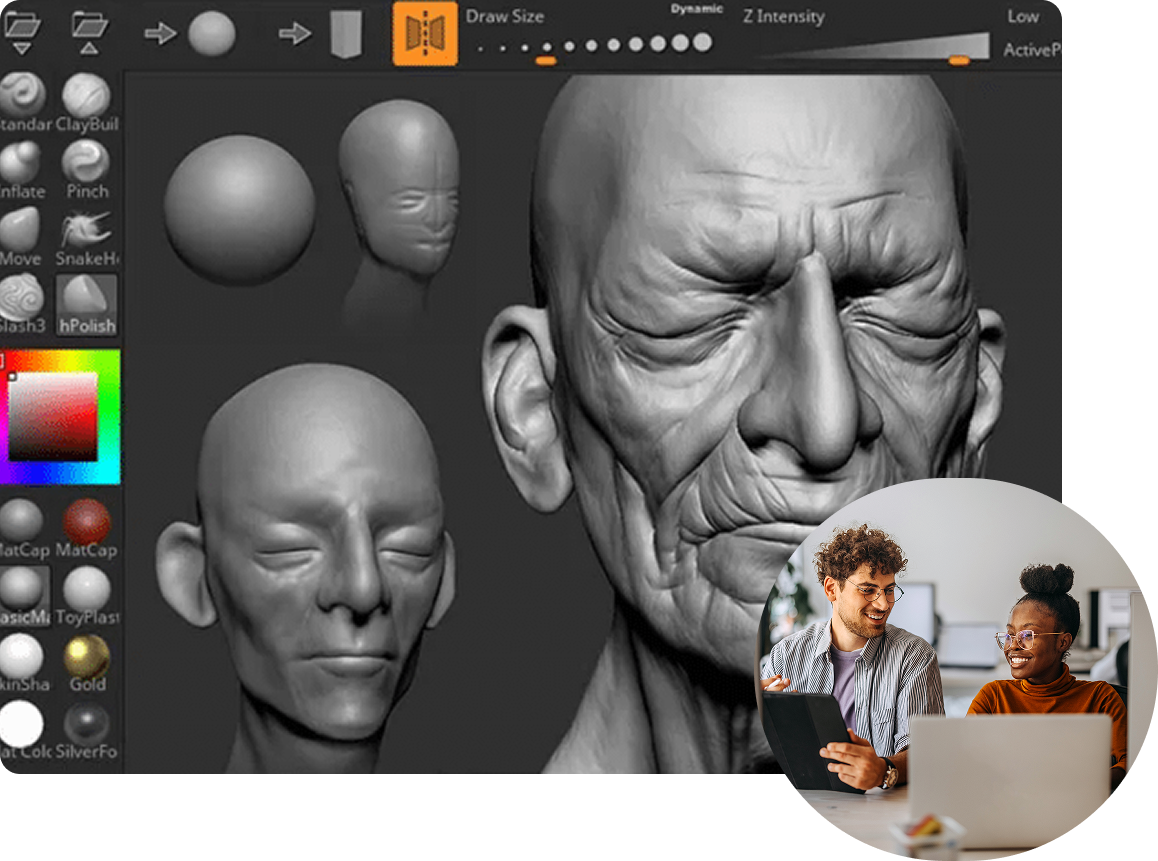
Task: Select the Standard brush
Action: pyautogui.click(x=22, y=97)
